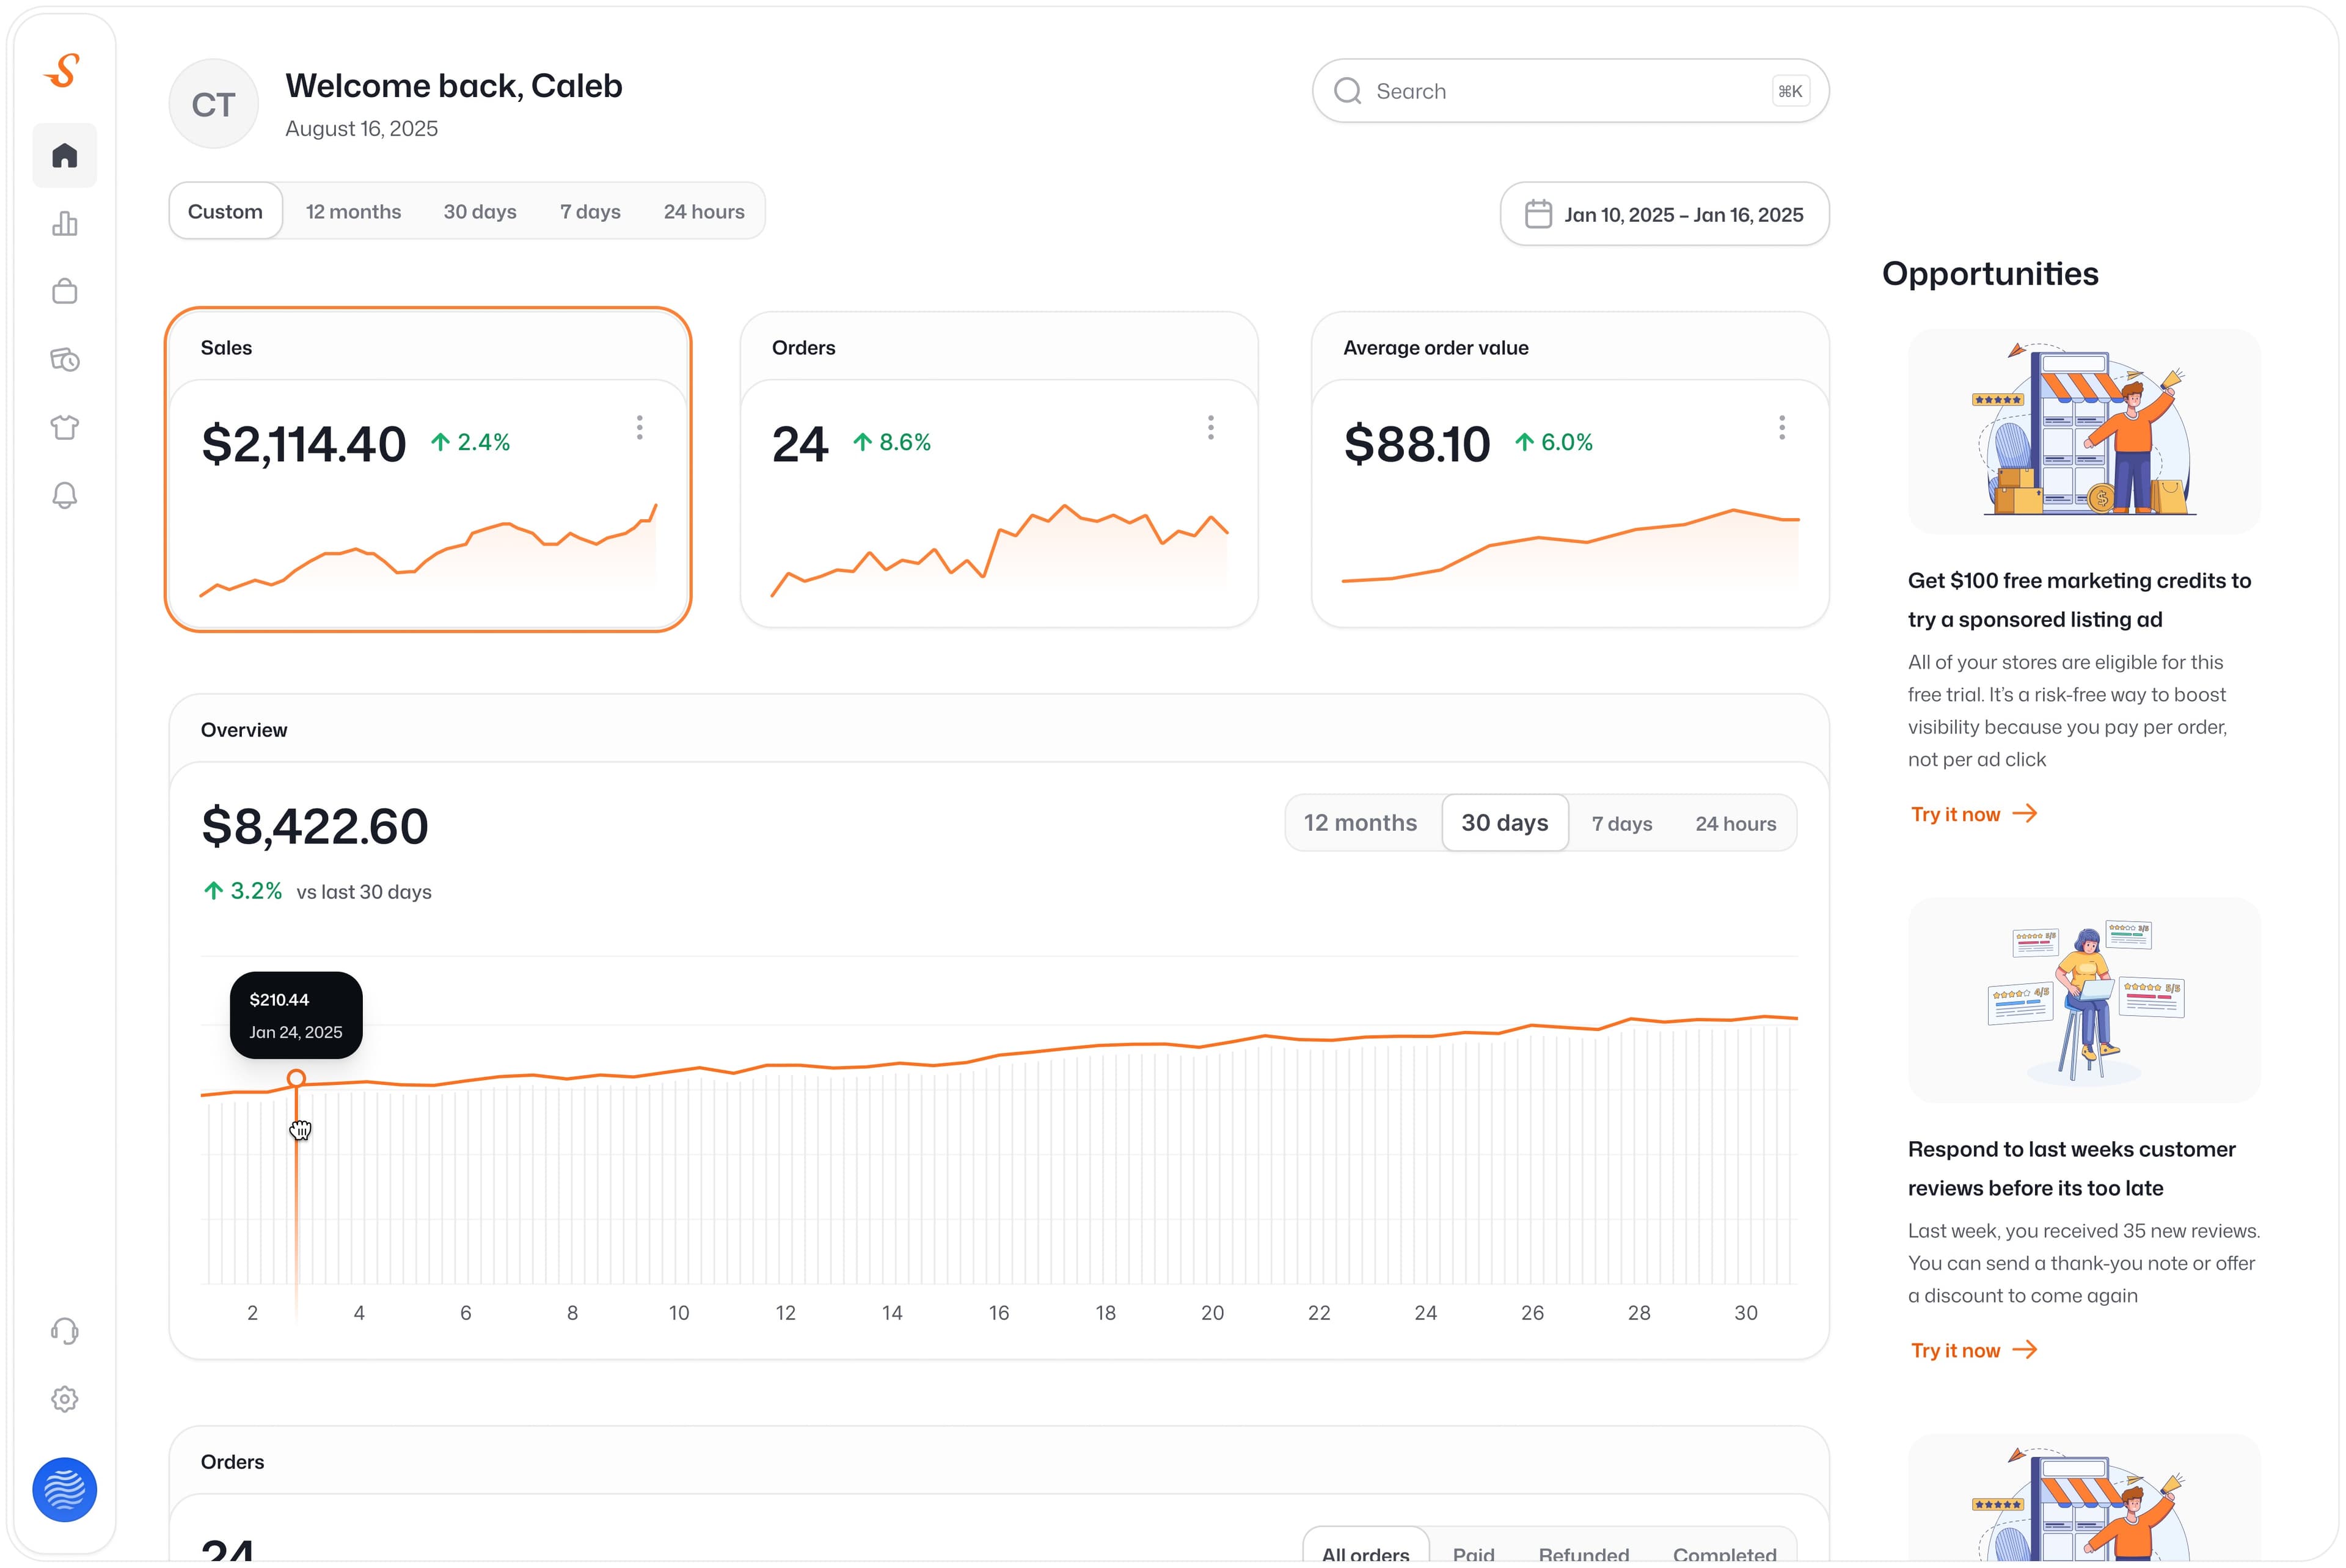Click the $210.44 Jan 24 tooltip

coord(296,1015)
